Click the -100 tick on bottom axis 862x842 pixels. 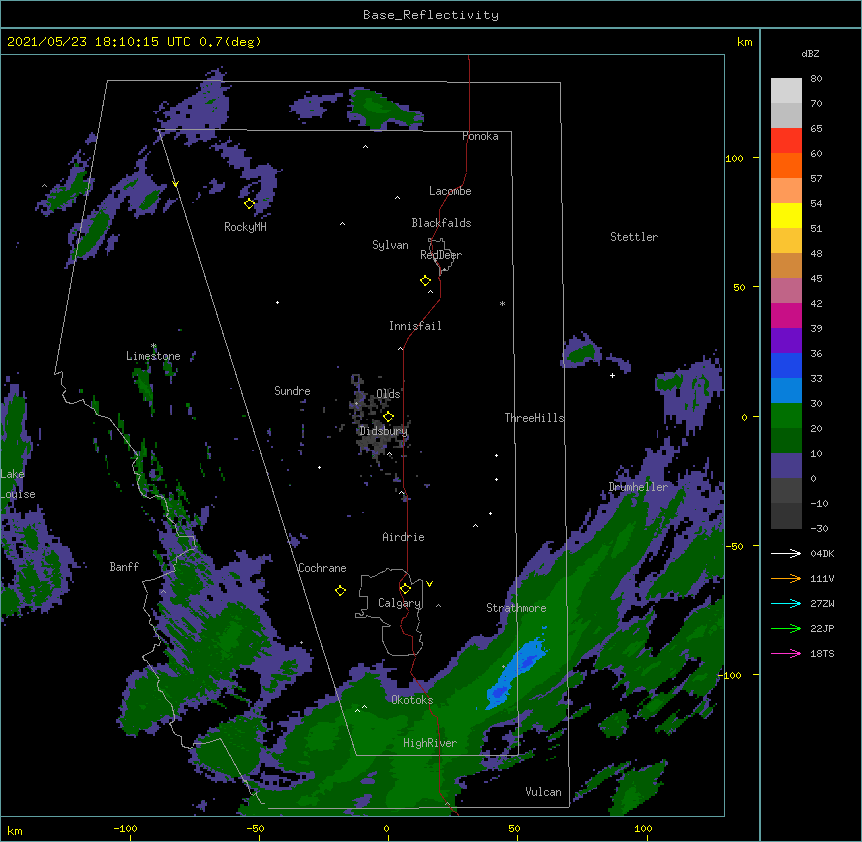click(126, 828)
